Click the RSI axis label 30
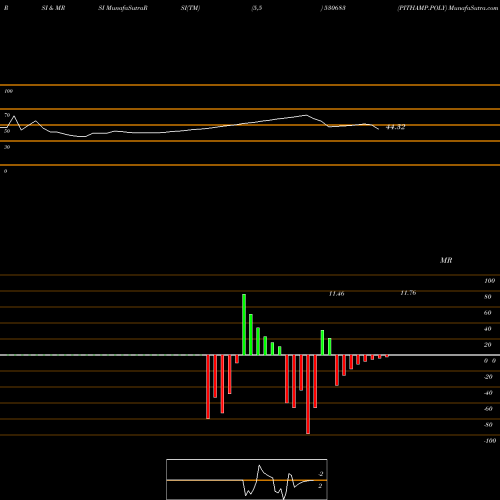Image resolution: width=500 pixels, height=500 pixels. click(x=7, y=147)
